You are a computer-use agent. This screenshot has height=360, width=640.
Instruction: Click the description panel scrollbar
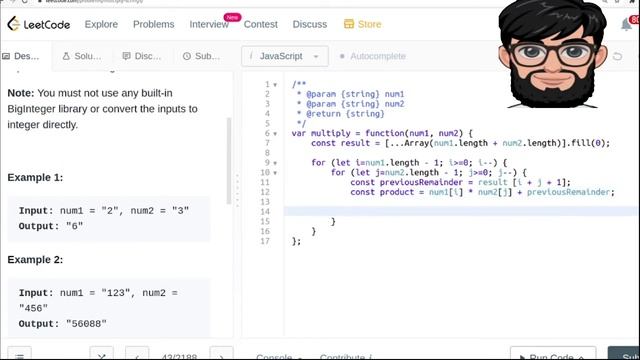[x=229, y=161]
